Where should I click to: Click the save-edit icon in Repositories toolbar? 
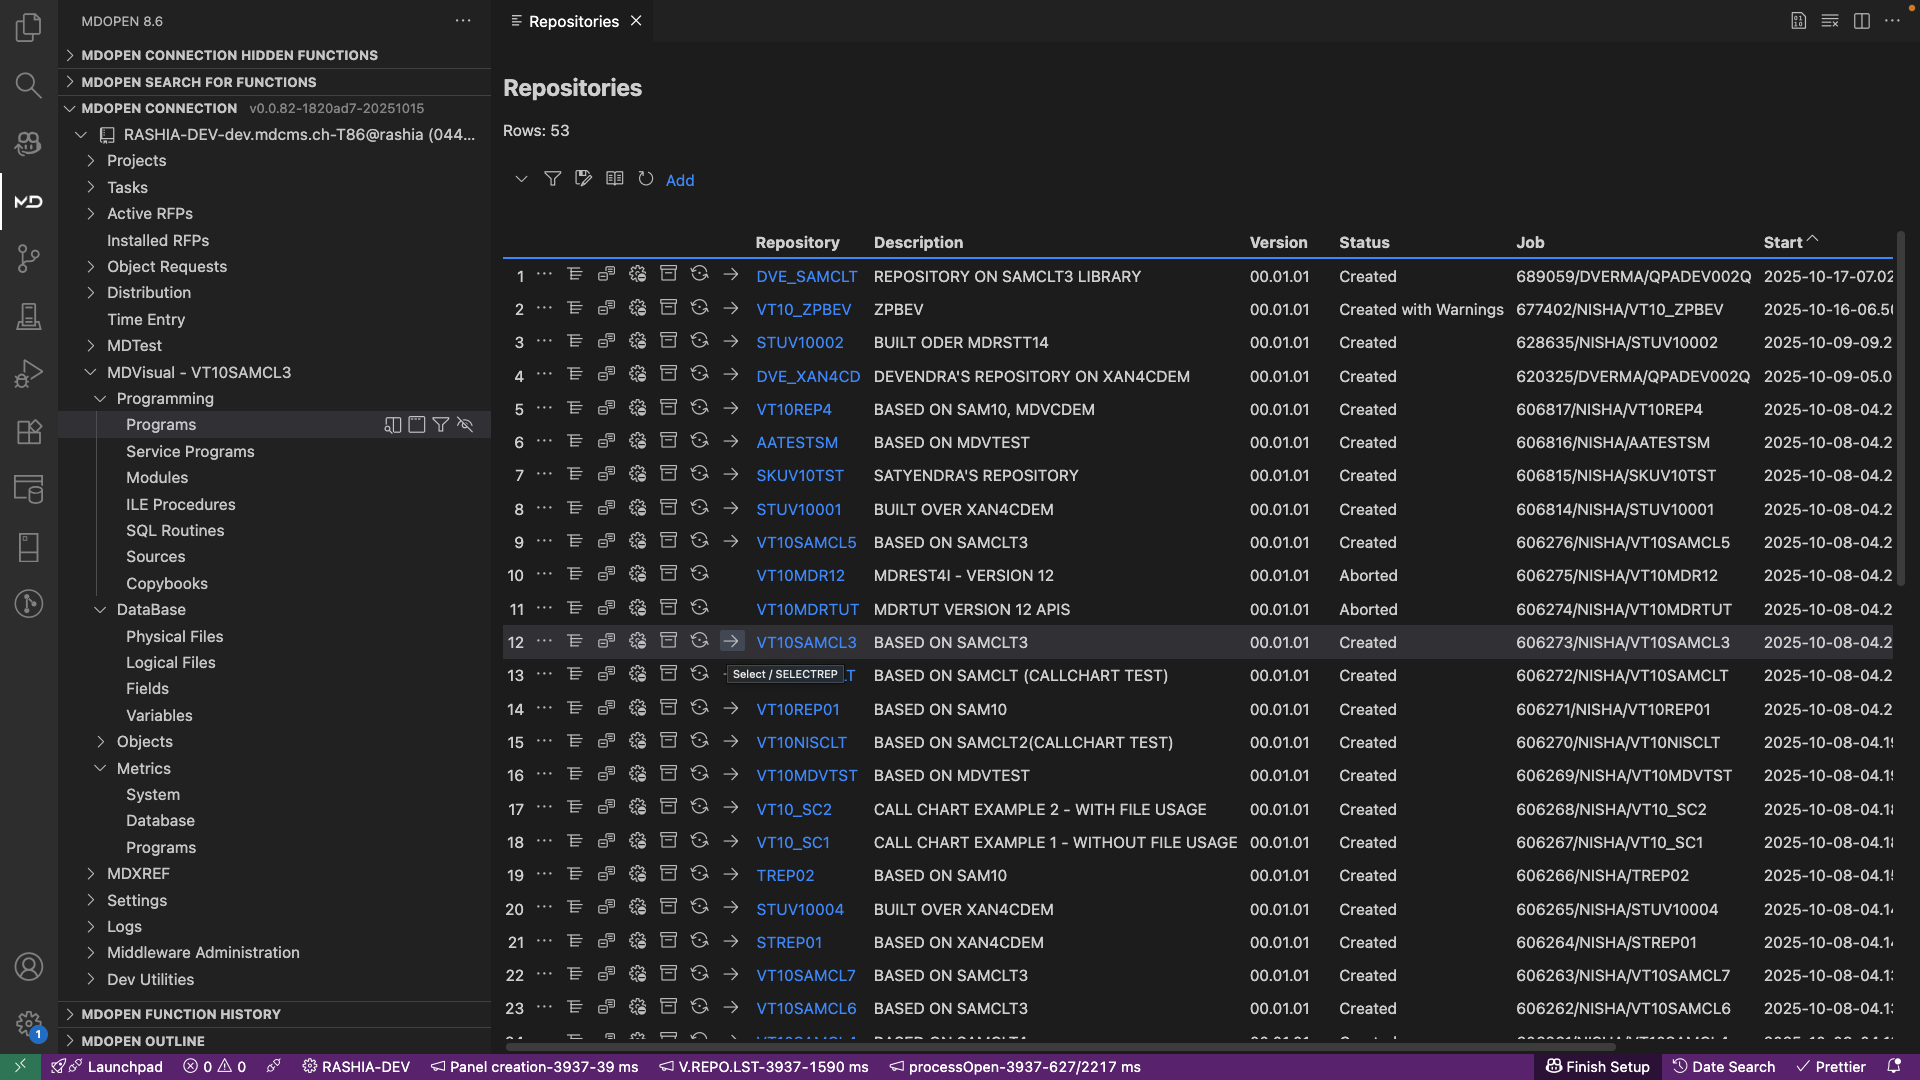(x=583, y=179)
